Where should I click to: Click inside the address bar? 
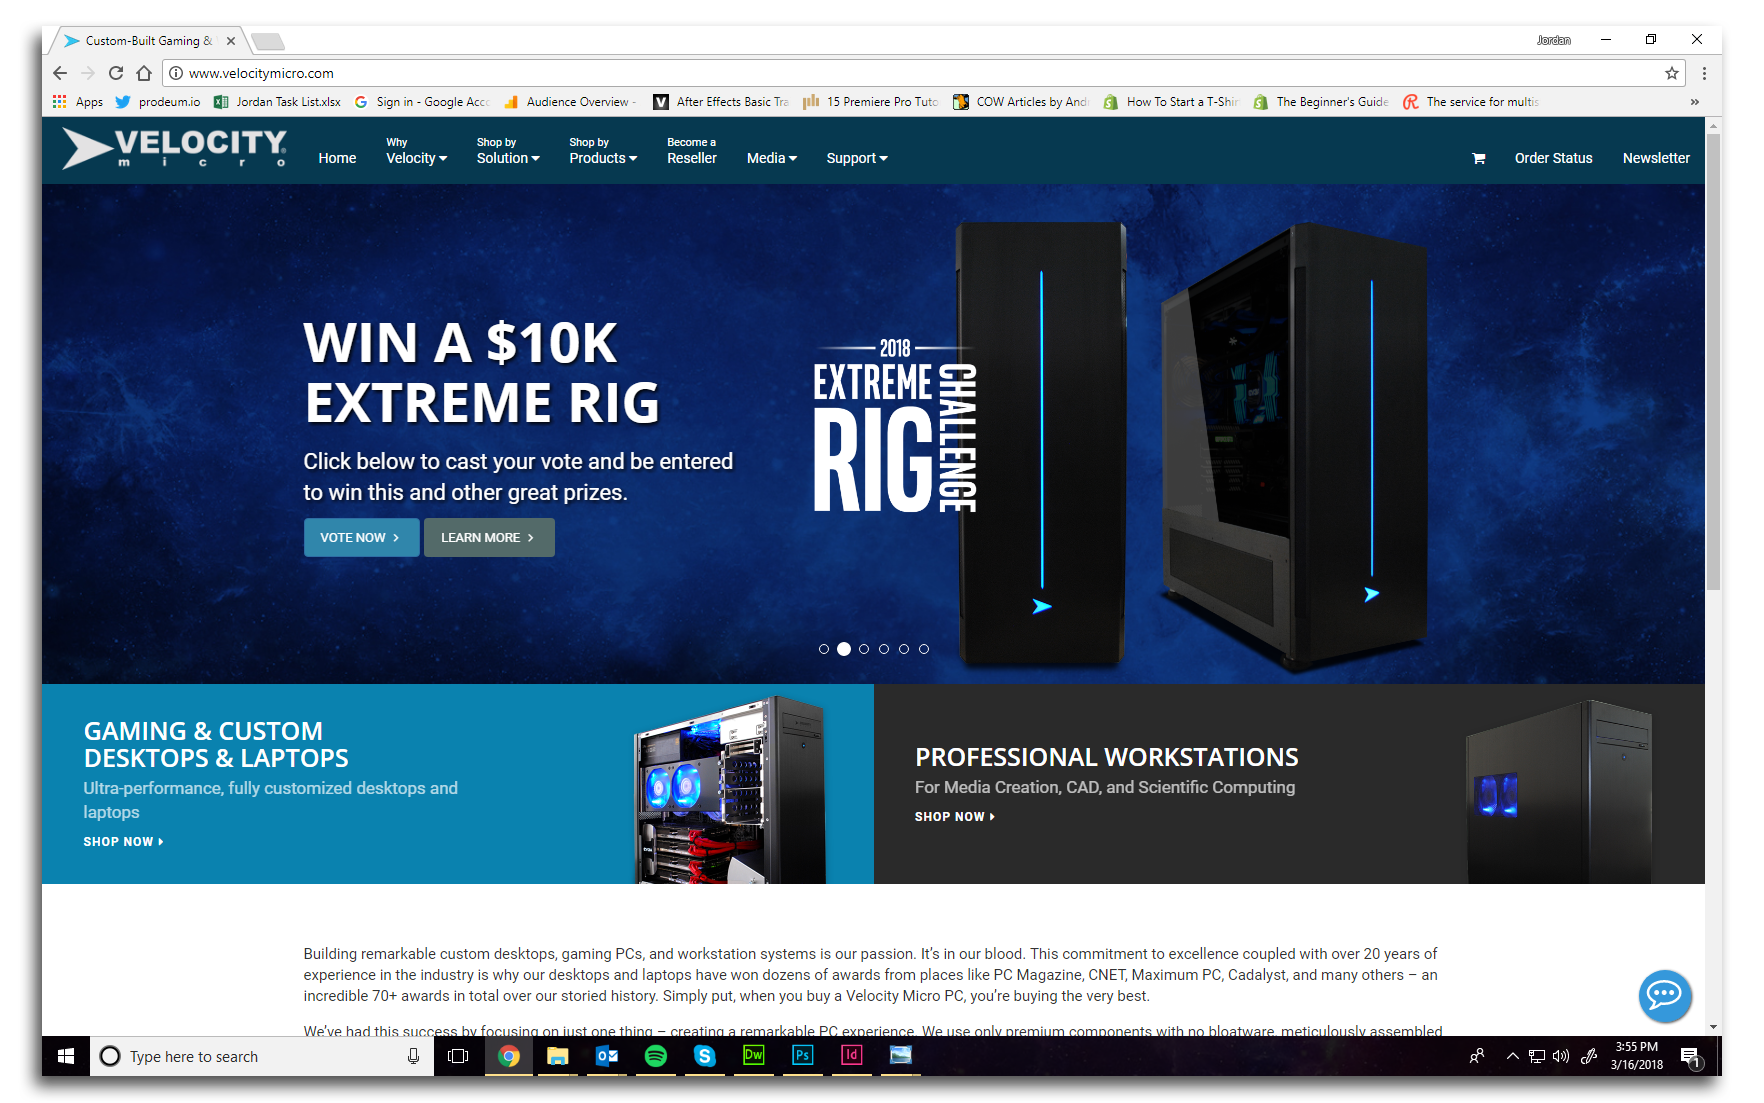pos(400,72)
